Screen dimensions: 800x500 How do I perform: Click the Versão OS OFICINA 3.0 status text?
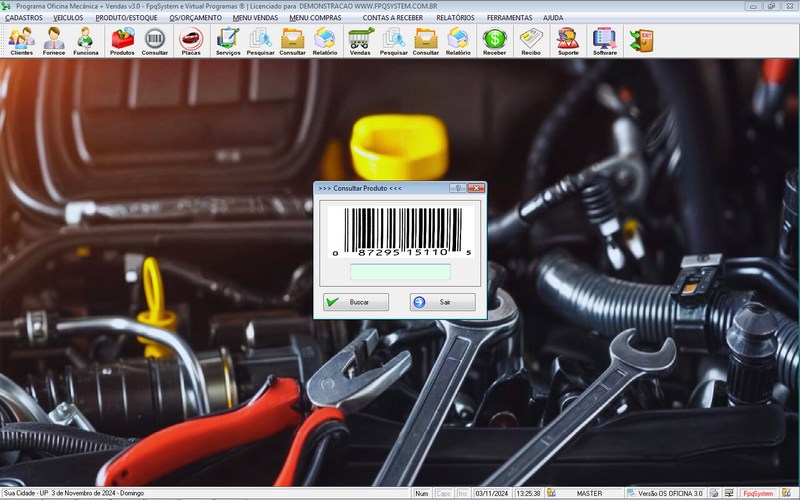[670, 493]
